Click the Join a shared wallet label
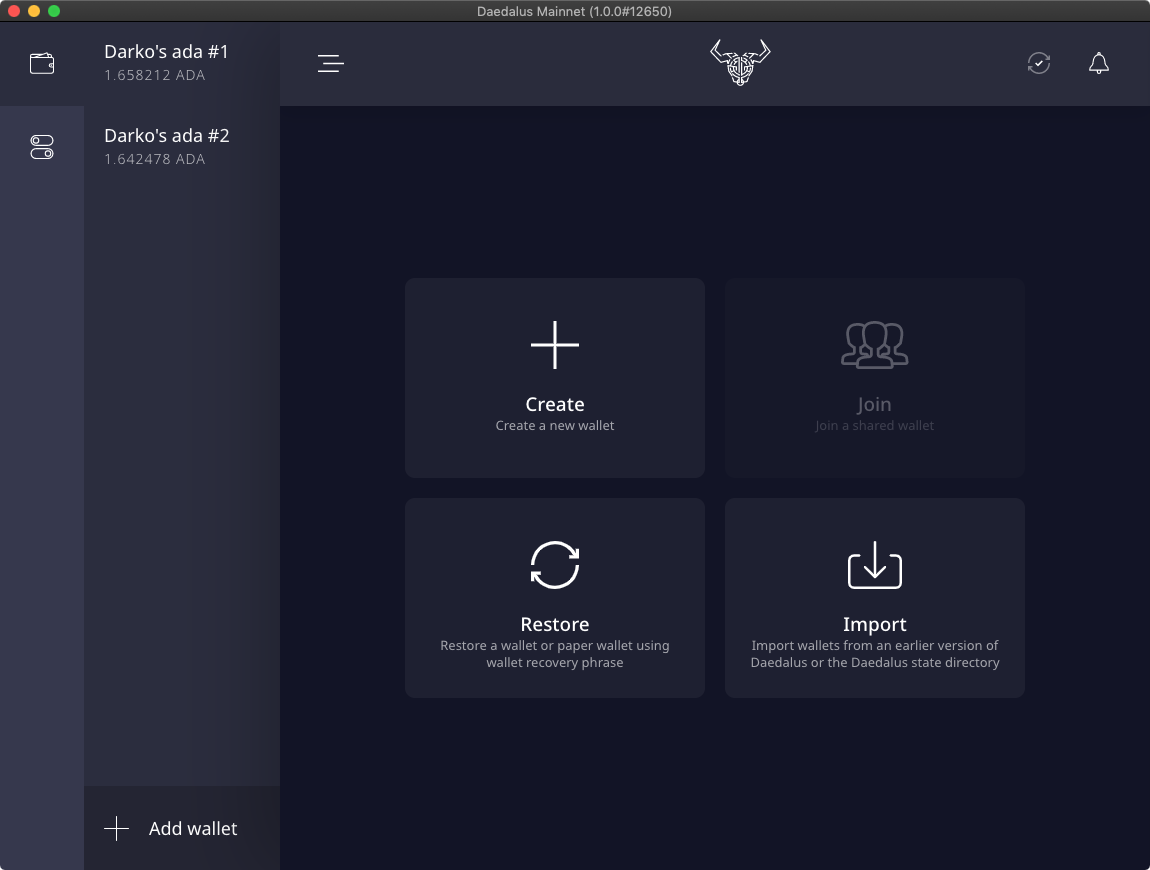 [874, 426]
